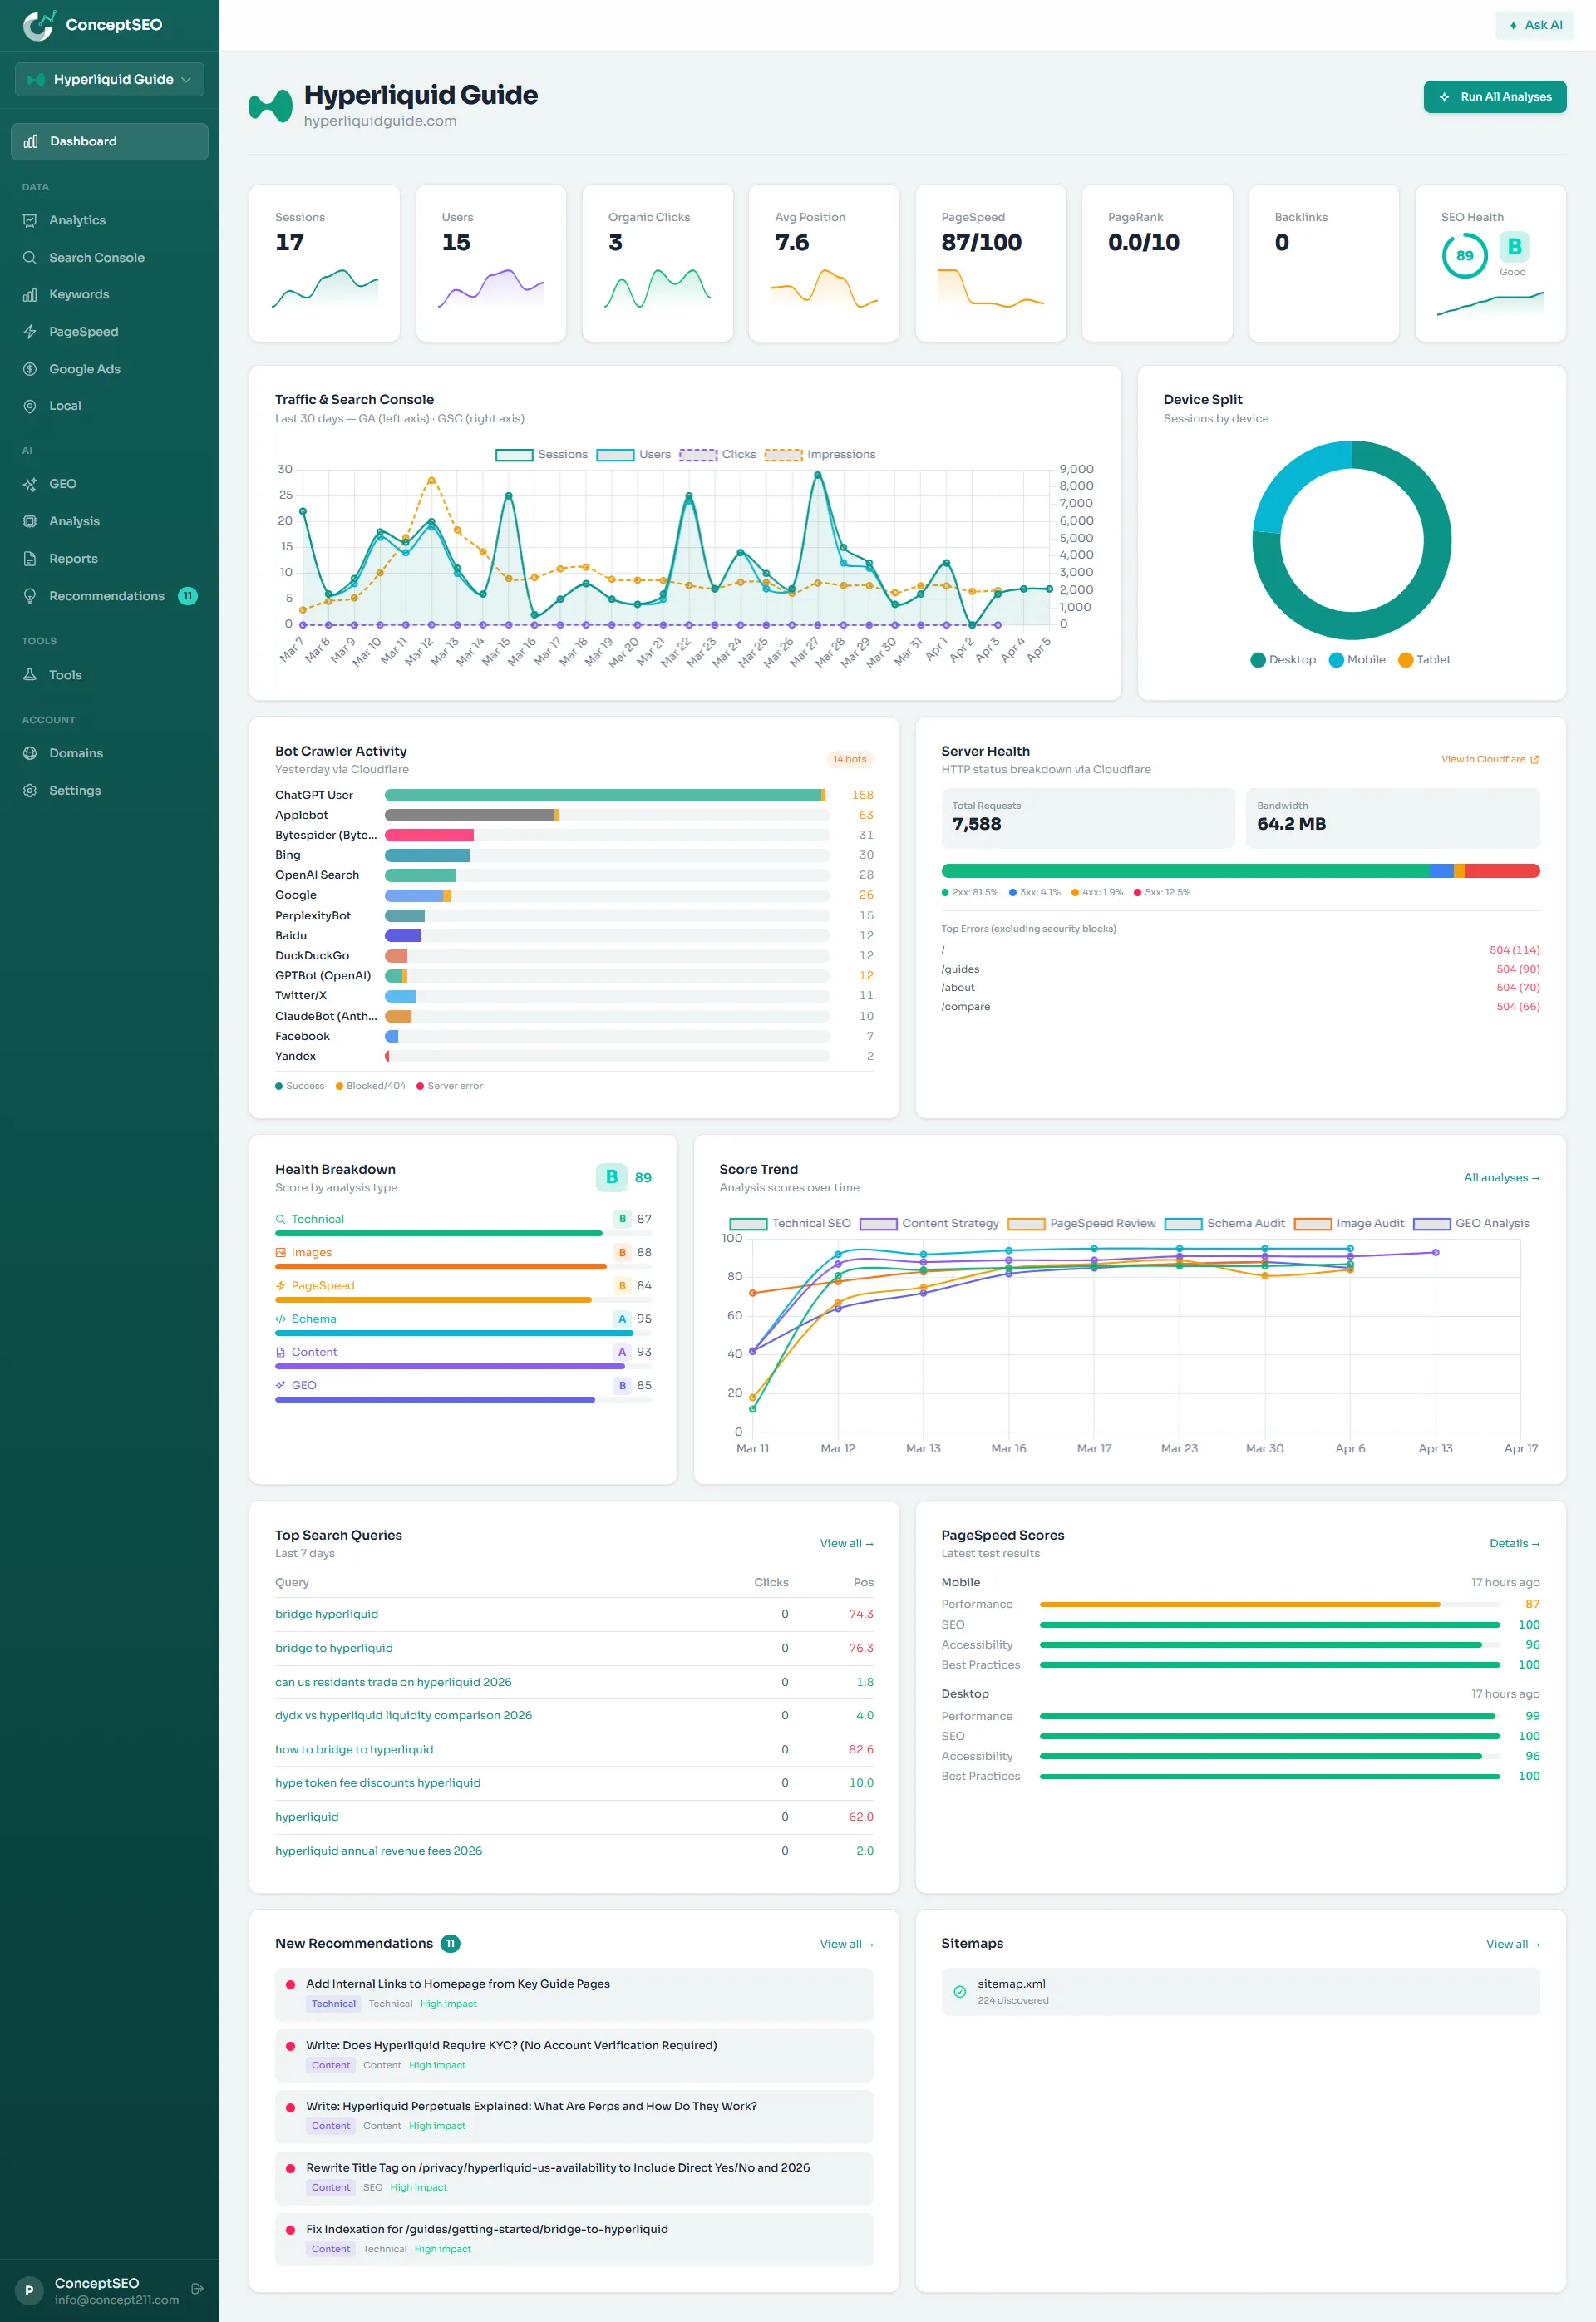Click the SEO Health score ring showing 89
The height and width of the screenshot is (2322, 1596).
pos(1464,255)
